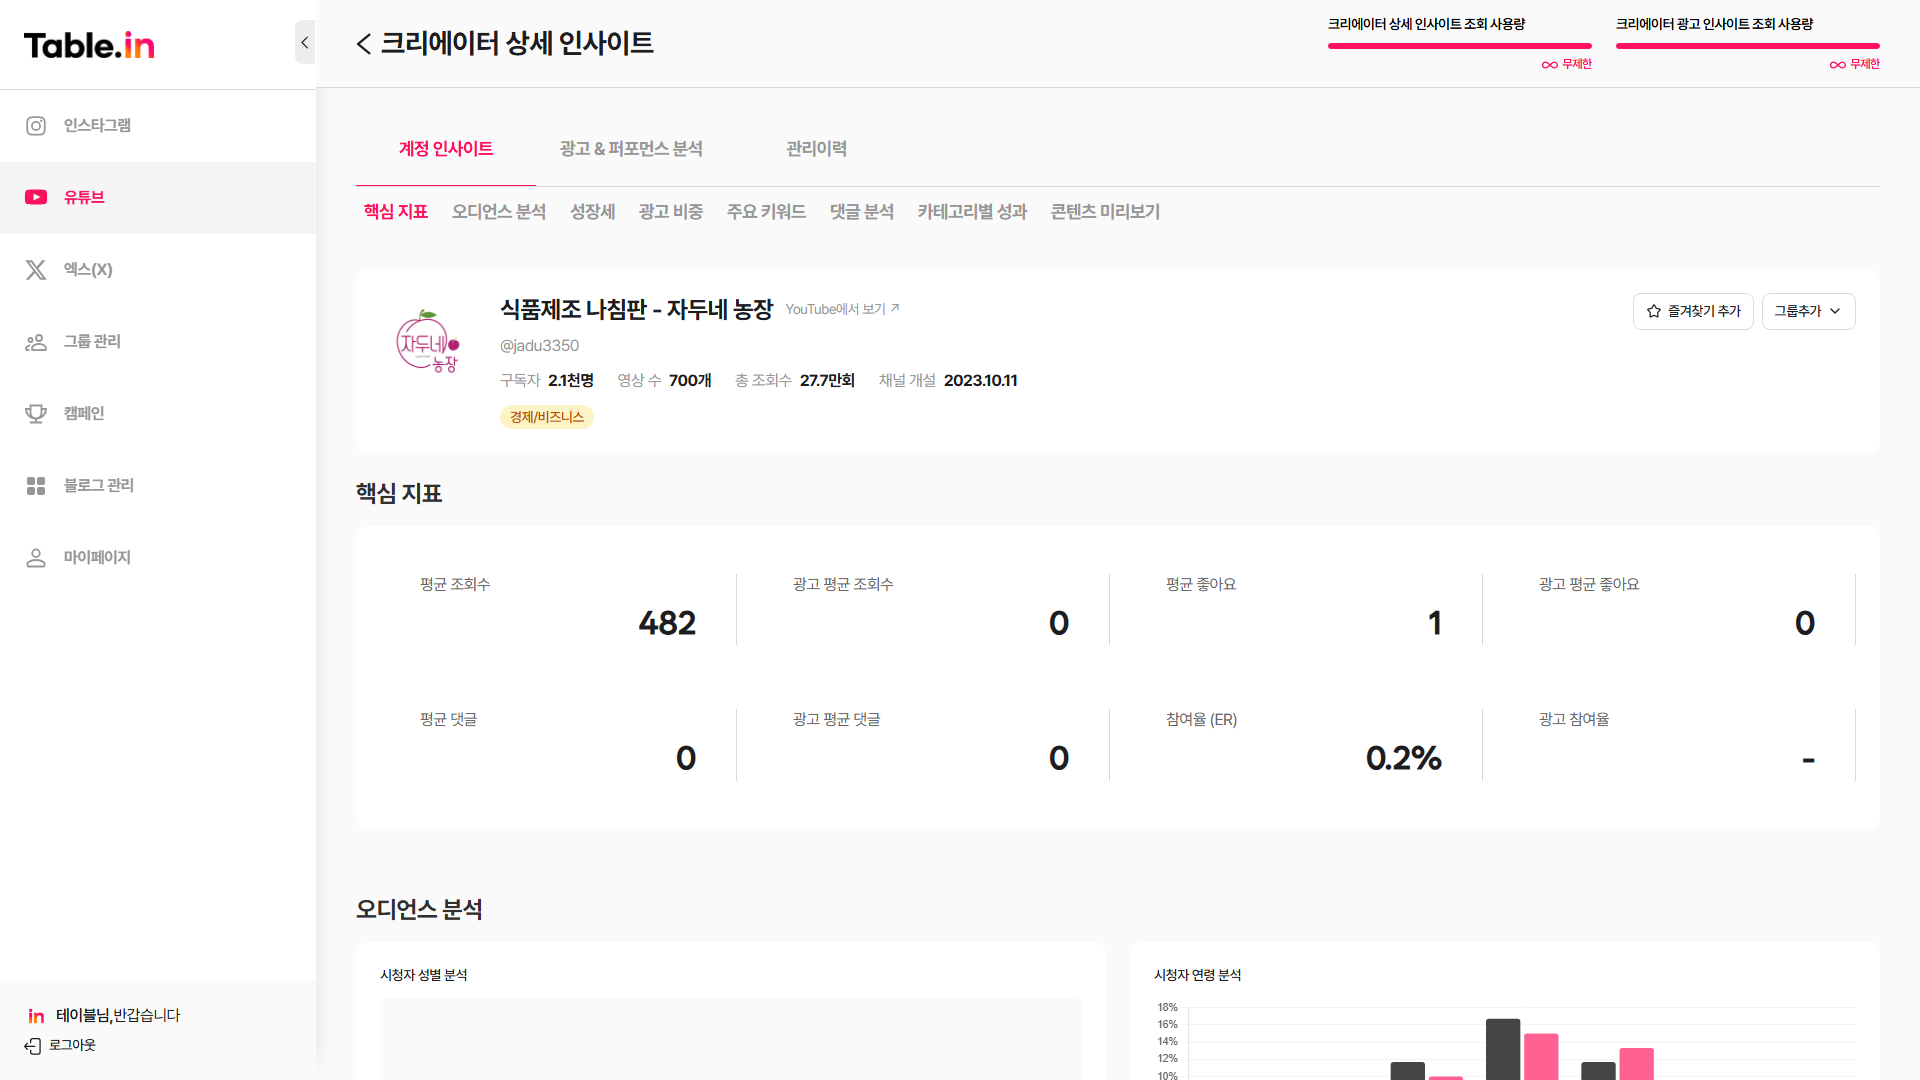Screen dimensions: 1920x1080
Task: Jump to 성장세 sub-tab
Action: point(592,212)
